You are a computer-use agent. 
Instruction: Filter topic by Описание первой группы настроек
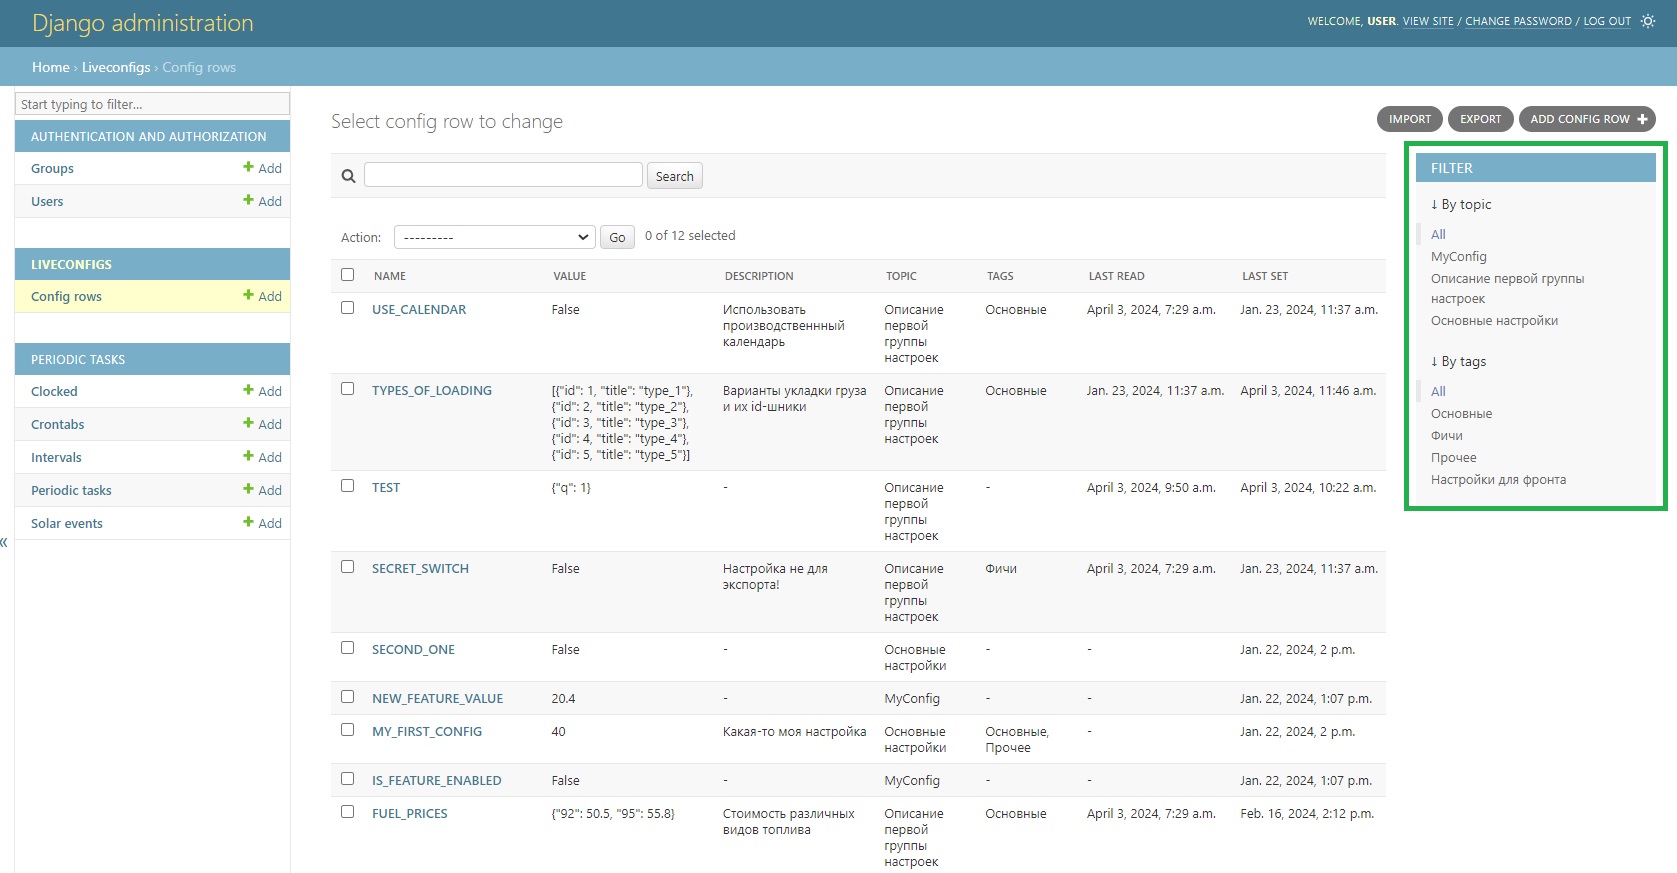pos(1507,288)
